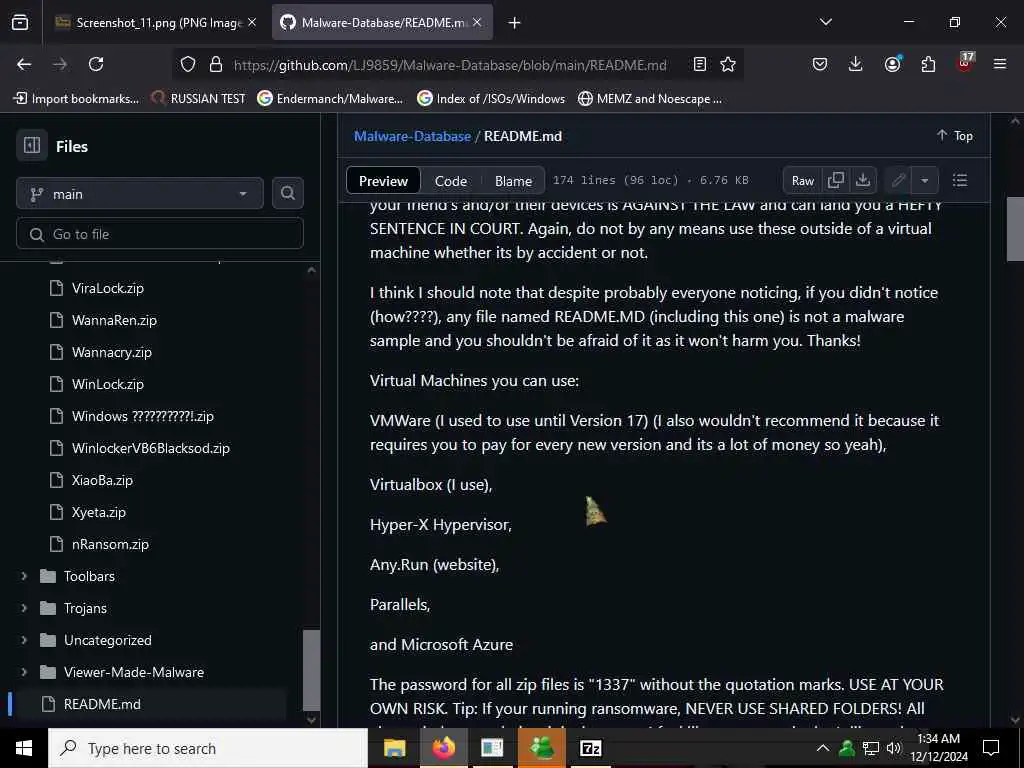Open the outline list icon
The width and height of the screenshot is (1024, 768).
point(960,180)
